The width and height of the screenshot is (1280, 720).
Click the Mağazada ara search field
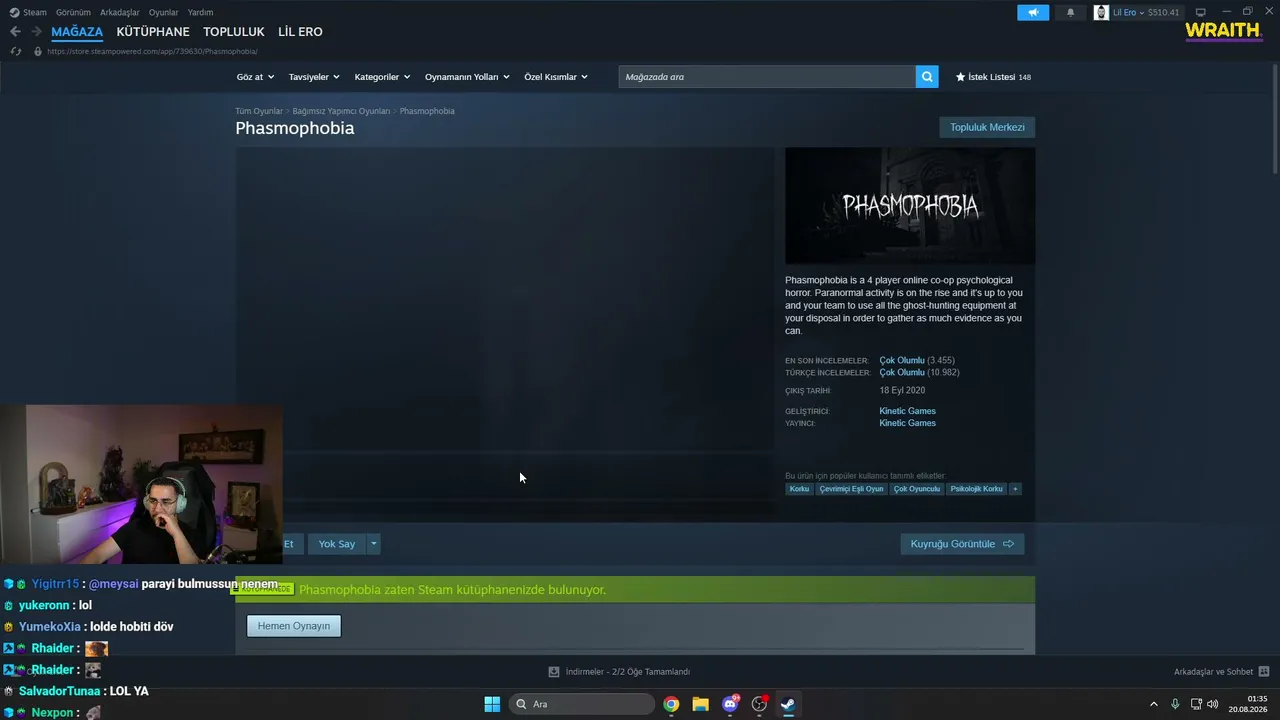click(x=767, y=77)
